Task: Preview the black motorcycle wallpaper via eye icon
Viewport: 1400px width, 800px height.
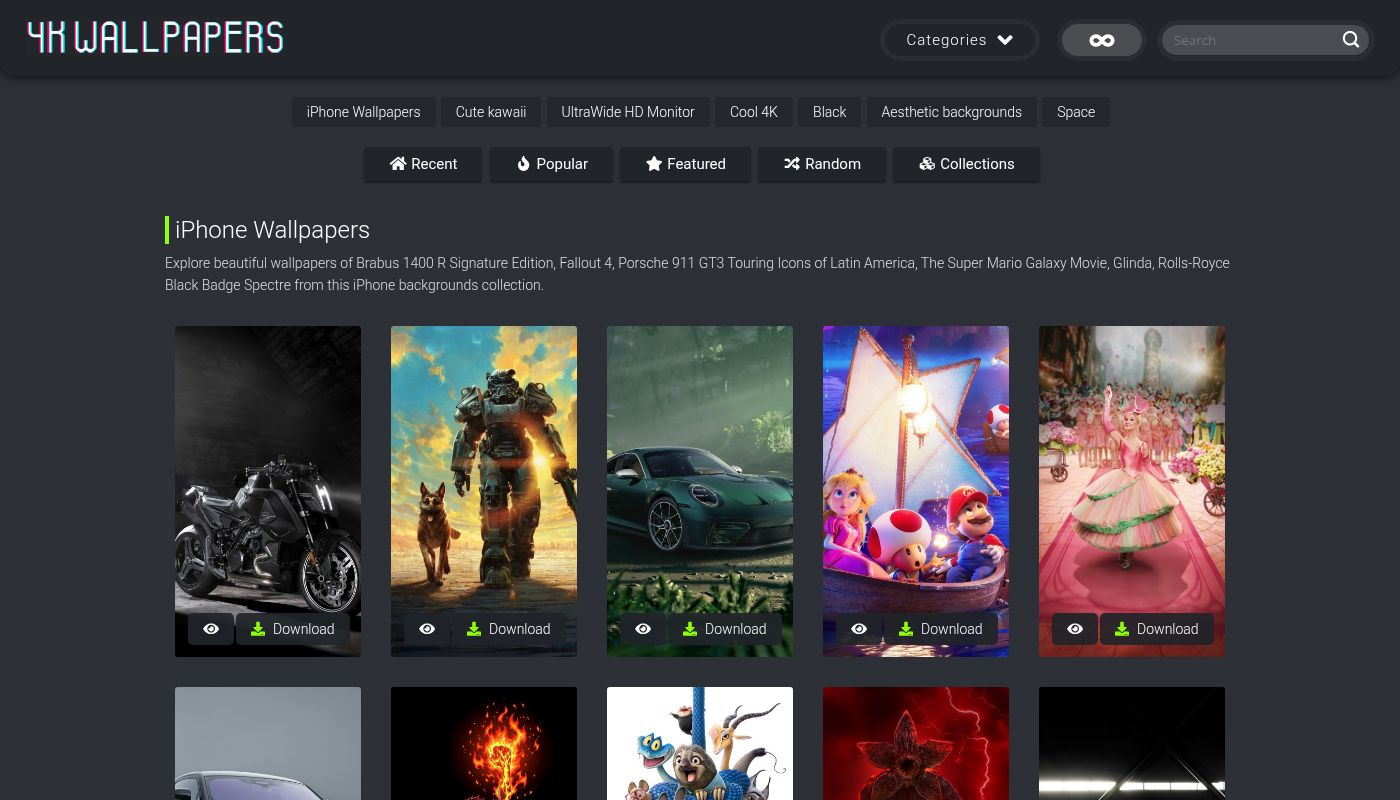Action: point(211,629)
